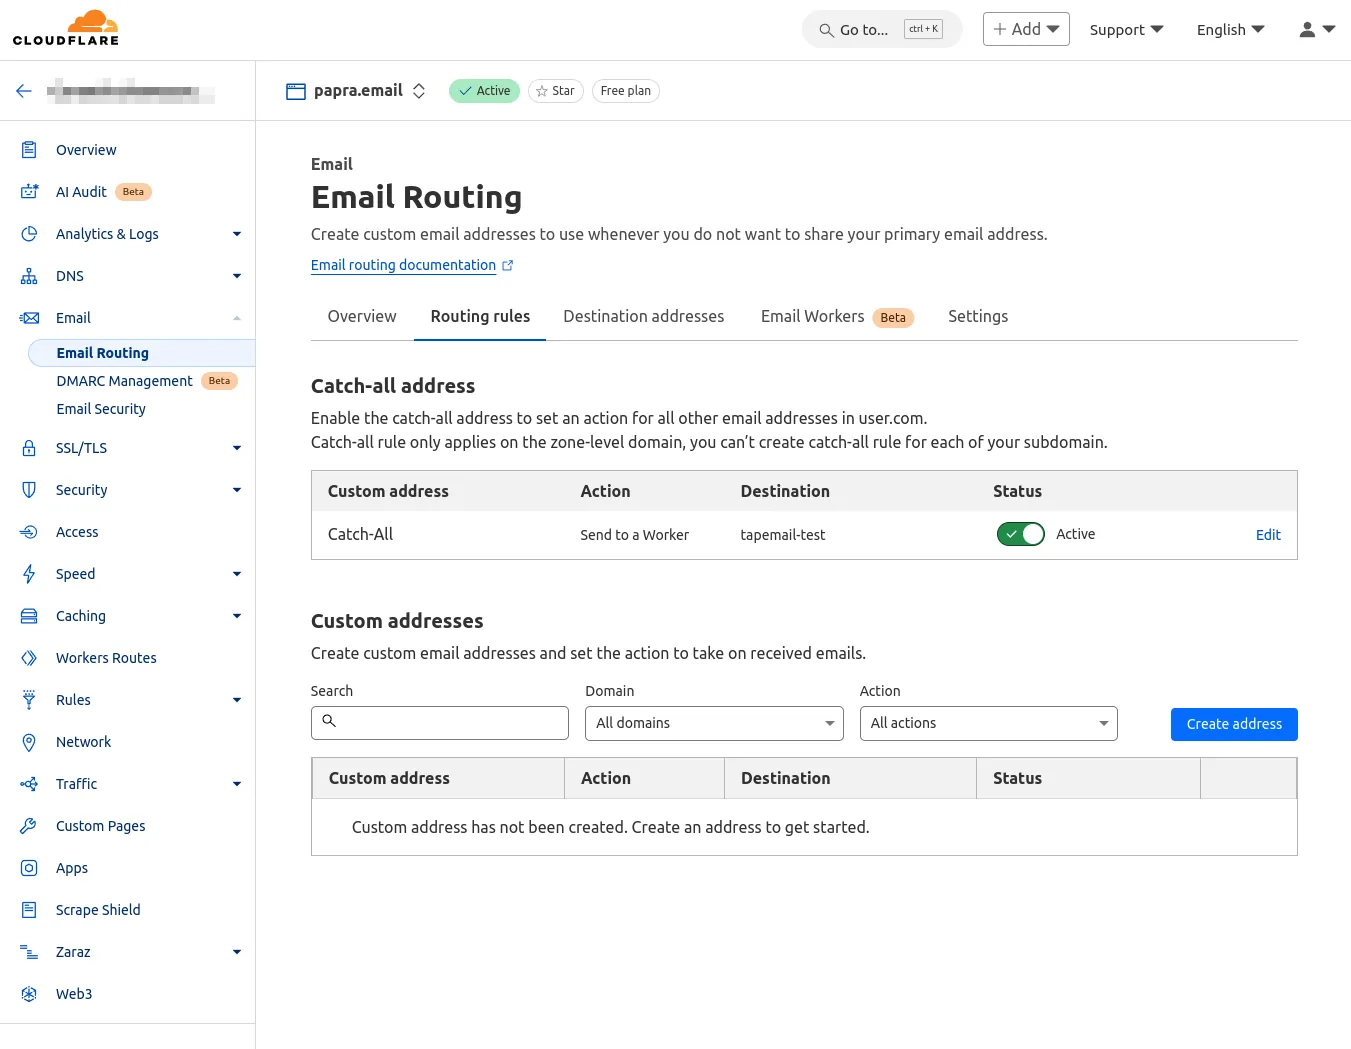The image size is (1351, 1049).
Task: Star the papra.email zone
Action: point(555,90)
